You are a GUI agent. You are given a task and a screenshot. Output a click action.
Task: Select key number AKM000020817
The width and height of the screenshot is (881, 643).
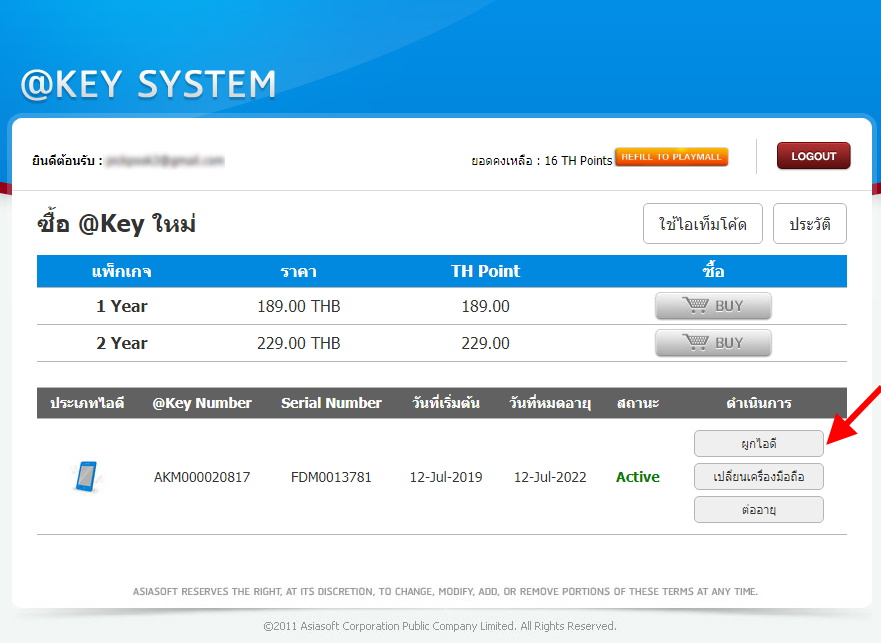click(202, 477)
